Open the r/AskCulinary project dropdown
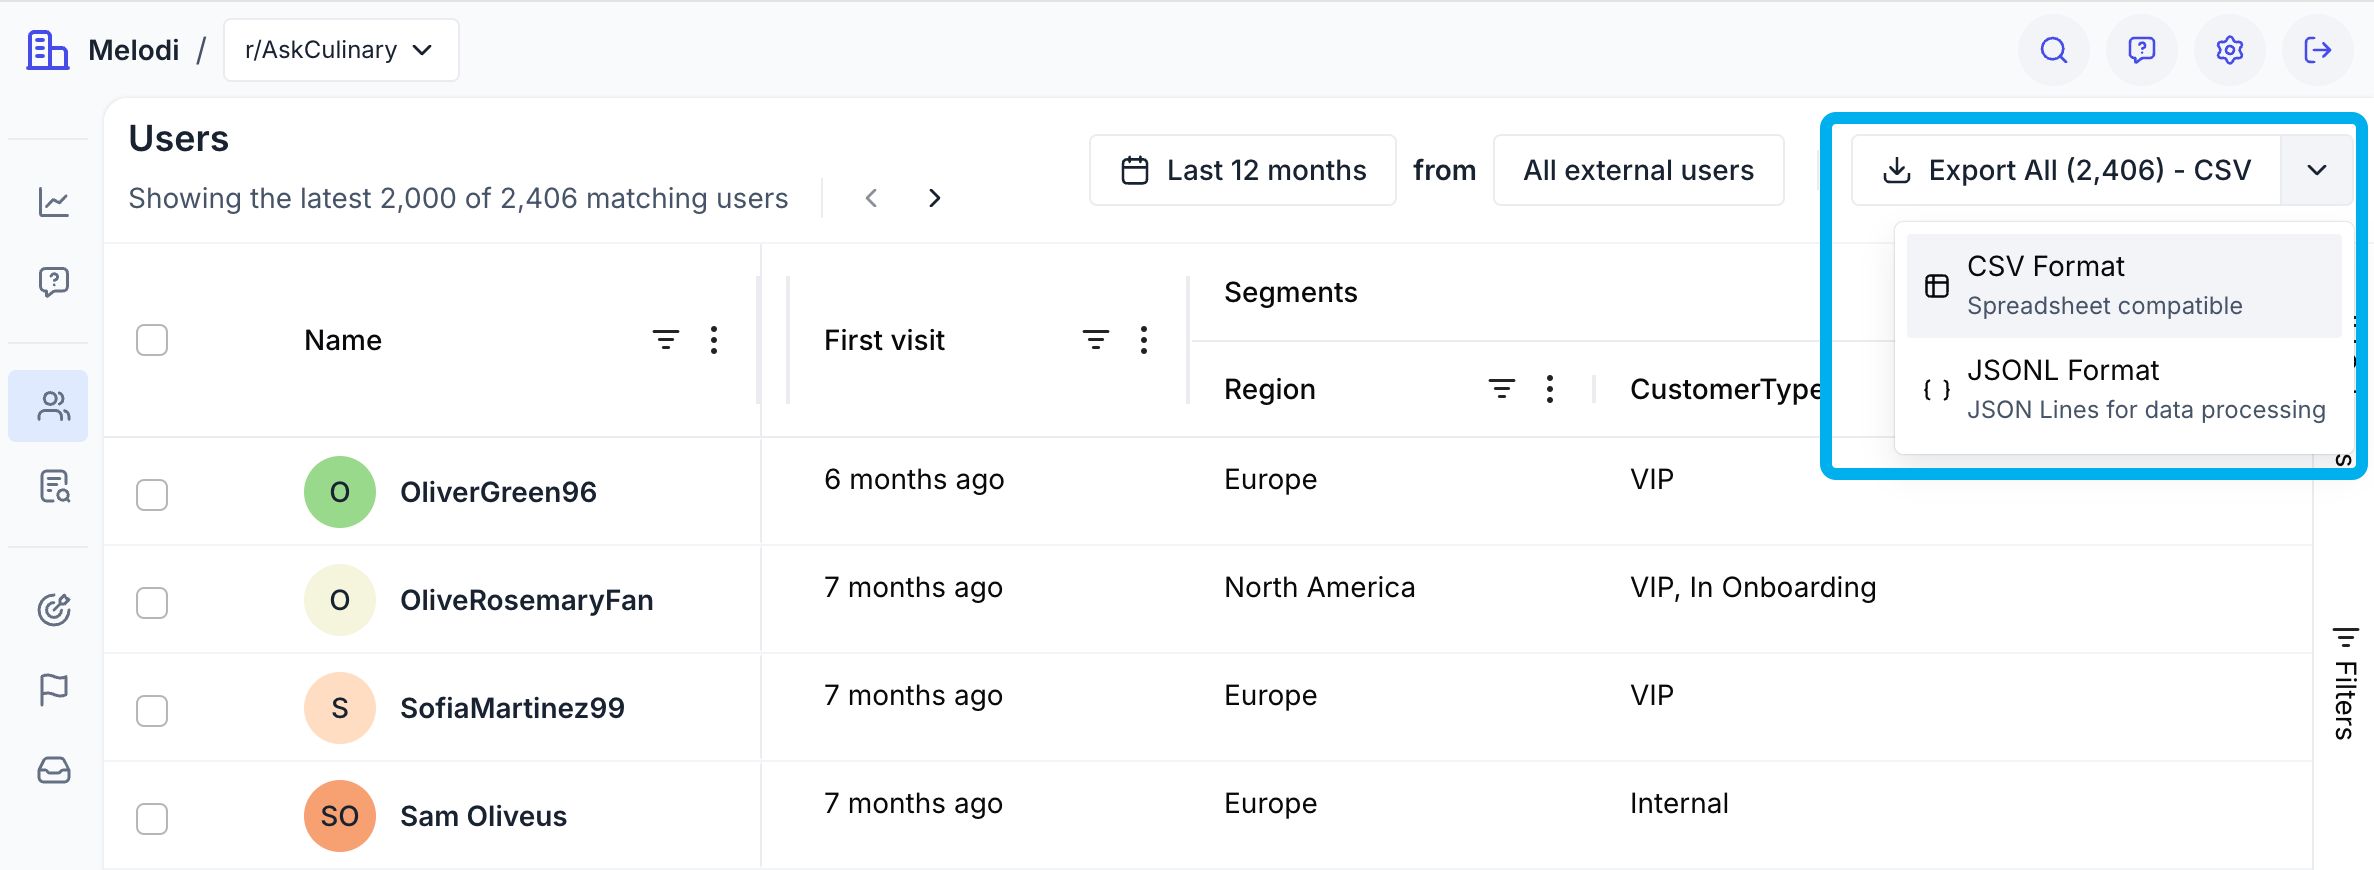Screen dimensions: 2374x870 [340, 50]
